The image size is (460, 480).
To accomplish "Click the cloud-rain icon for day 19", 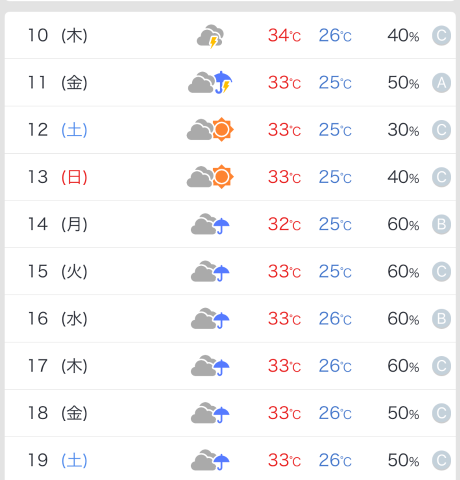I will pyautogui.click(x=210, y=460).
